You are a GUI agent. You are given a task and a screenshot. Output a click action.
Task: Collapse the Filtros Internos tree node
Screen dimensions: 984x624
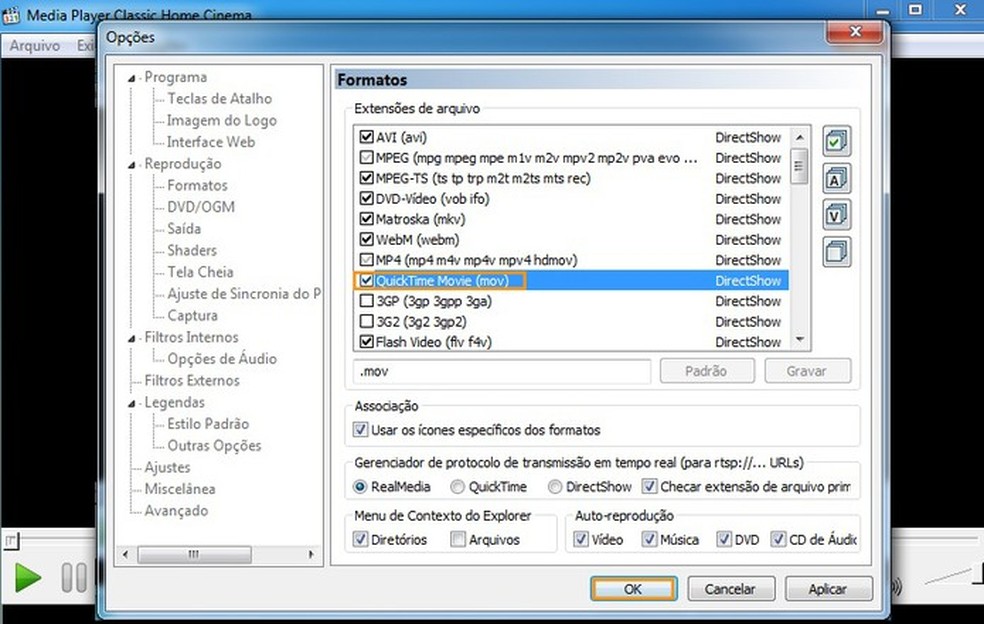131,338
